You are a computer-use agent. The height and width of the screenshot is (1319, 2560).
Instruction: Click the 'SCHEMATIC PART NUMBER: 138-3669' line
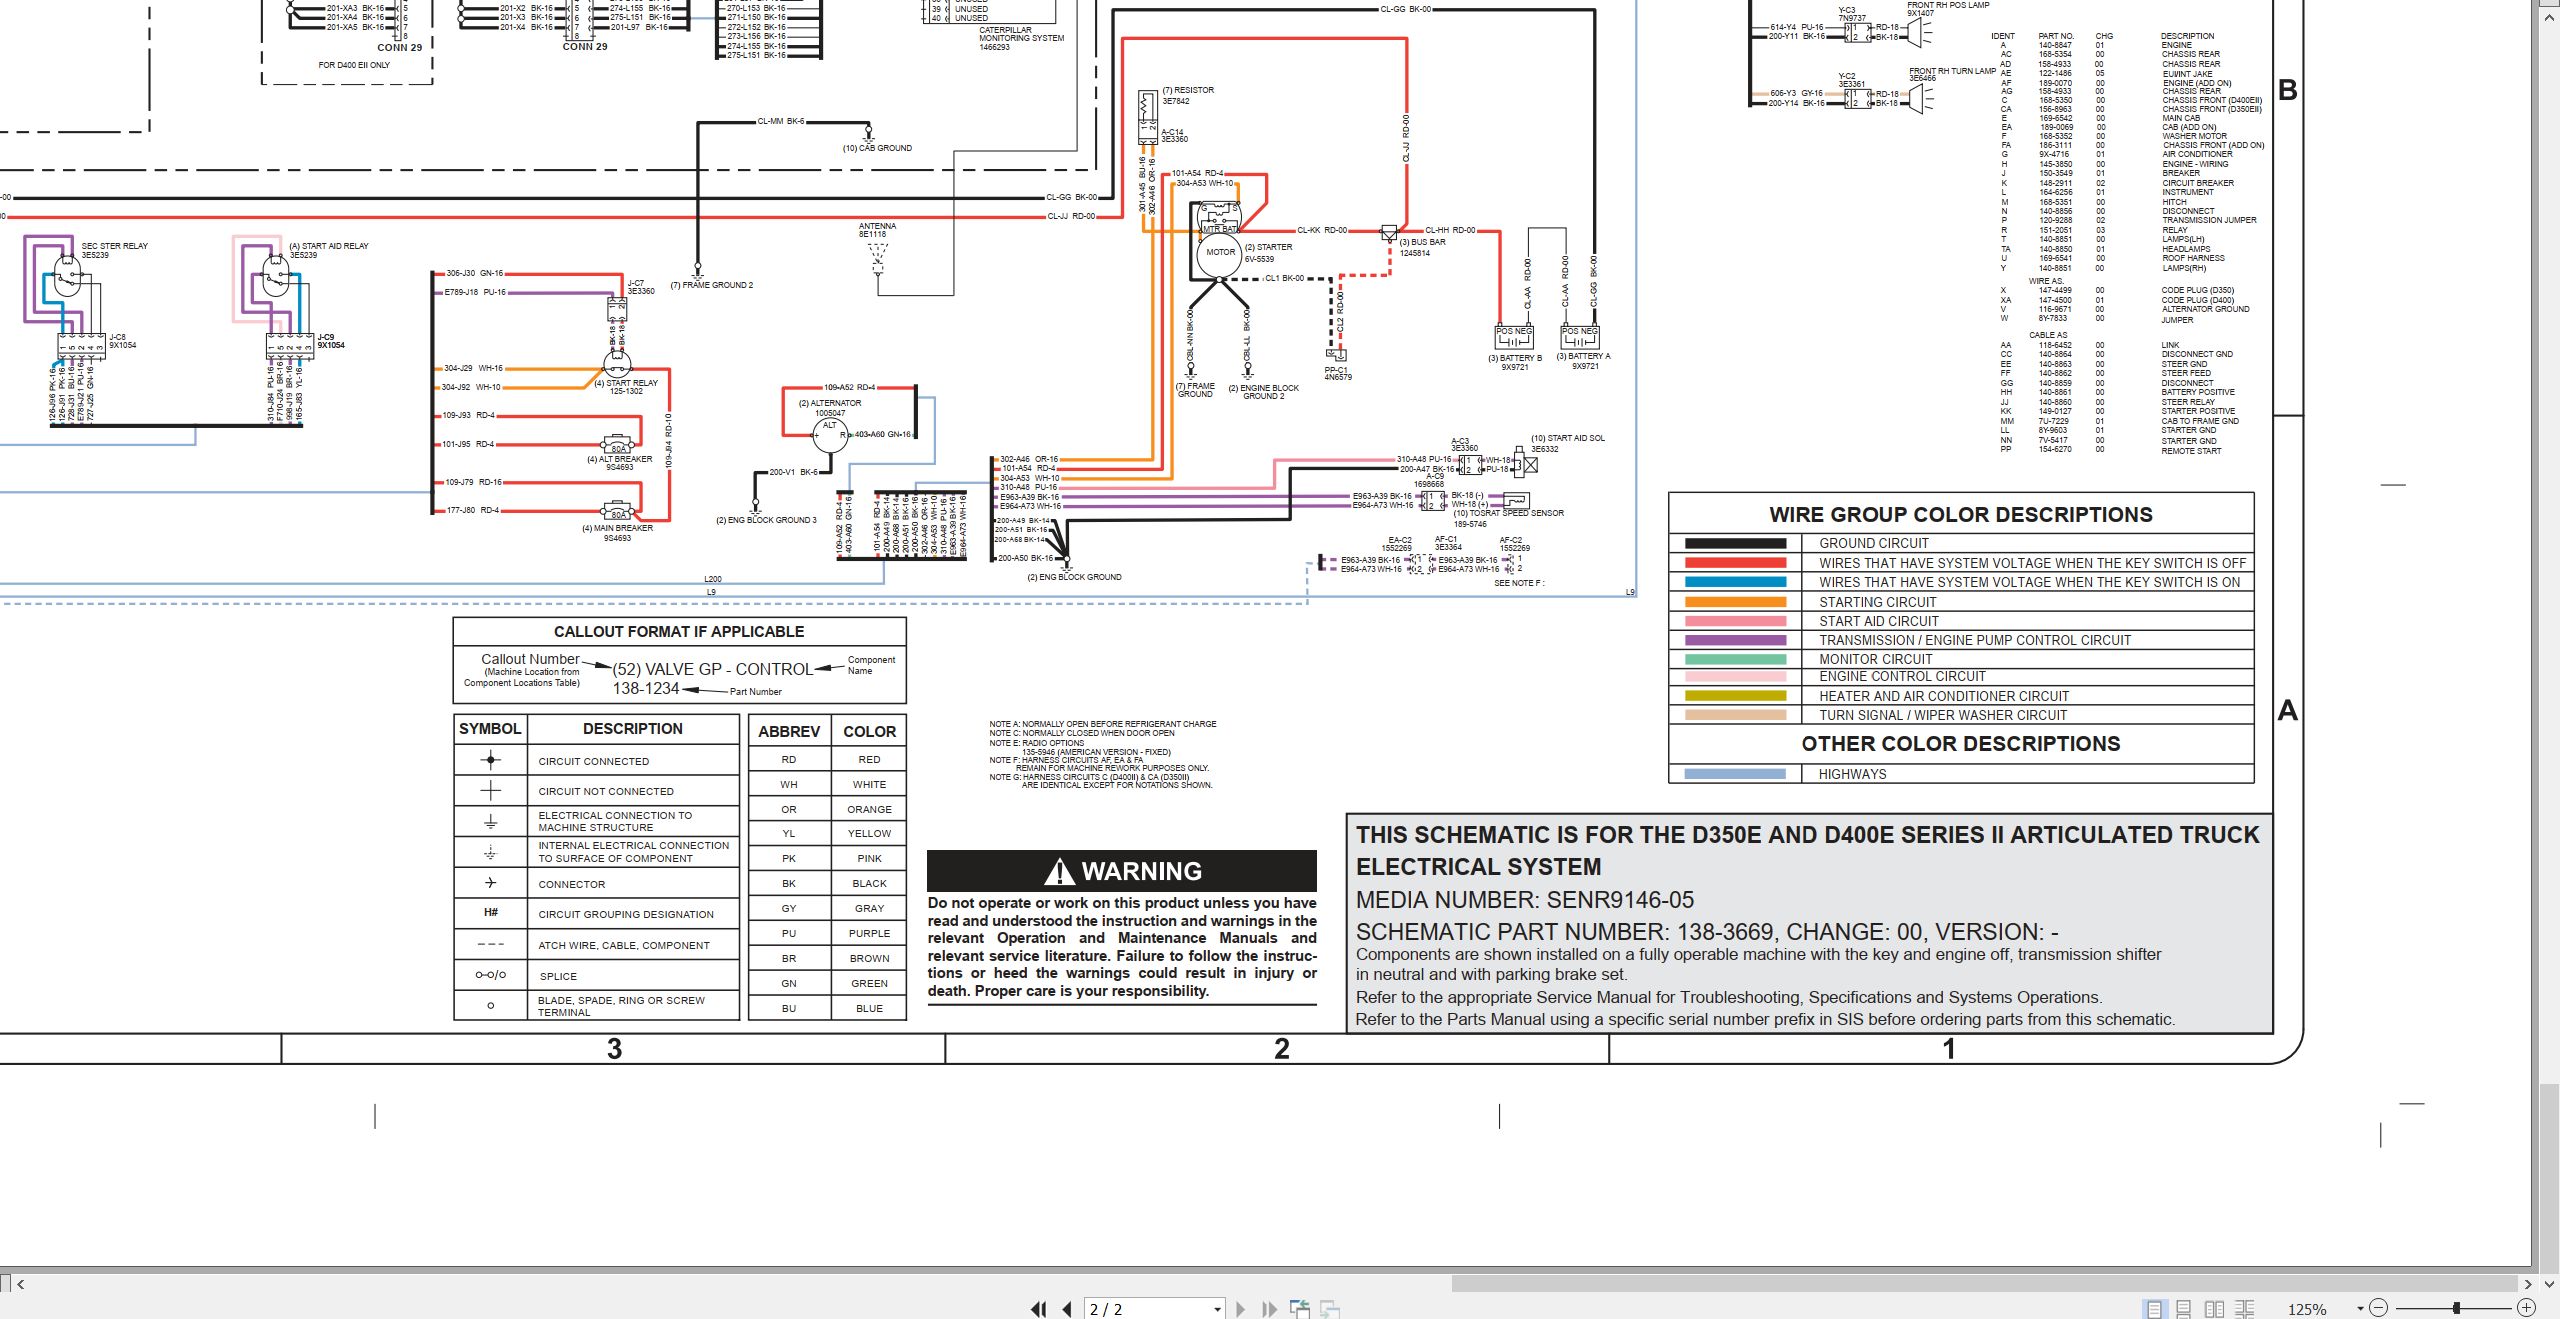coord(1566,932)
